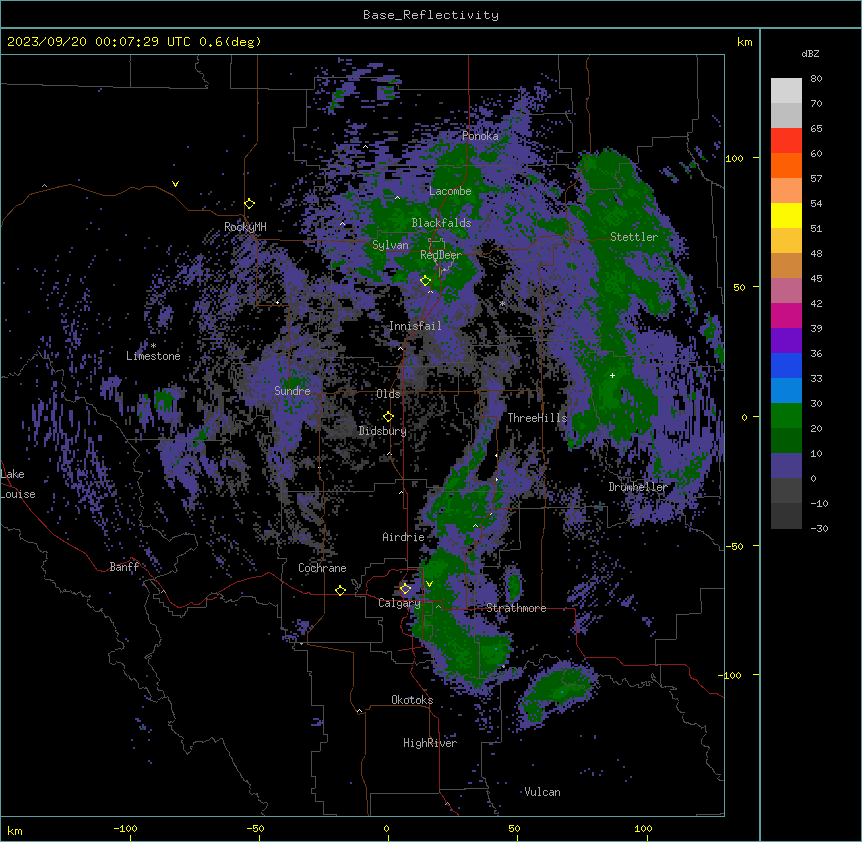This screenshot has height=842, width=862.
Task: Select the slate purple 10-0 dBZ swatch
Action: click(x=786, y=466)
